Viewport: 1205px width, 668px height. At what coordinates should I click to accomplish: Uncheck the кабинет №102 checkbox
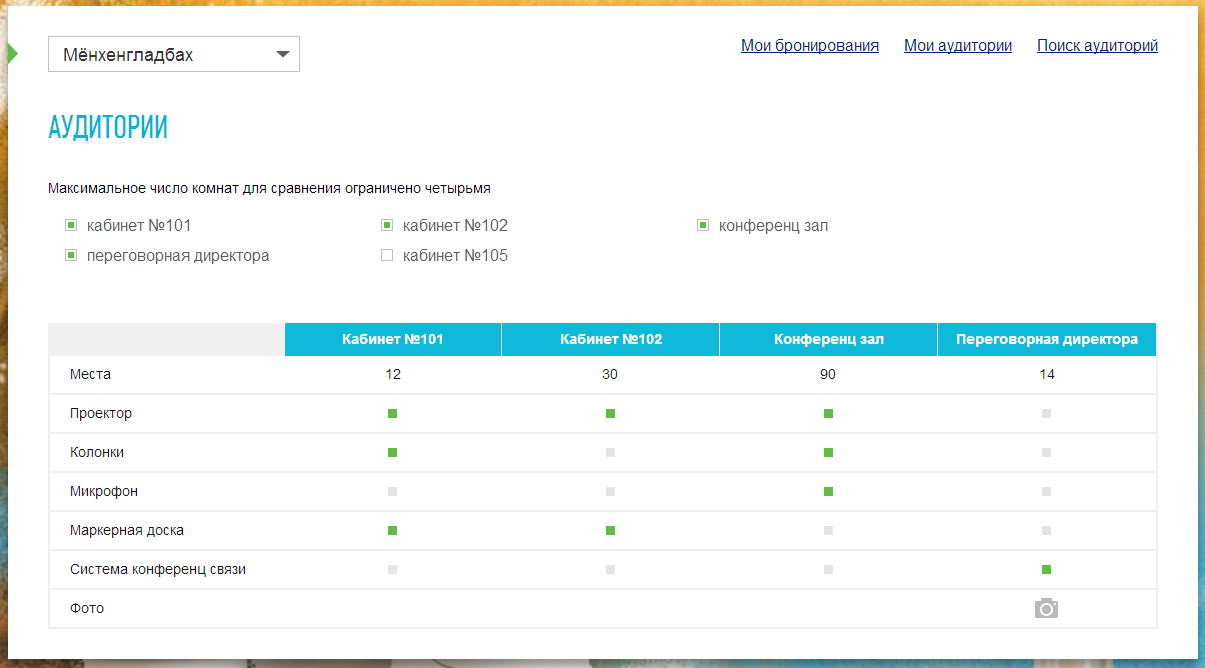(387, 226)
